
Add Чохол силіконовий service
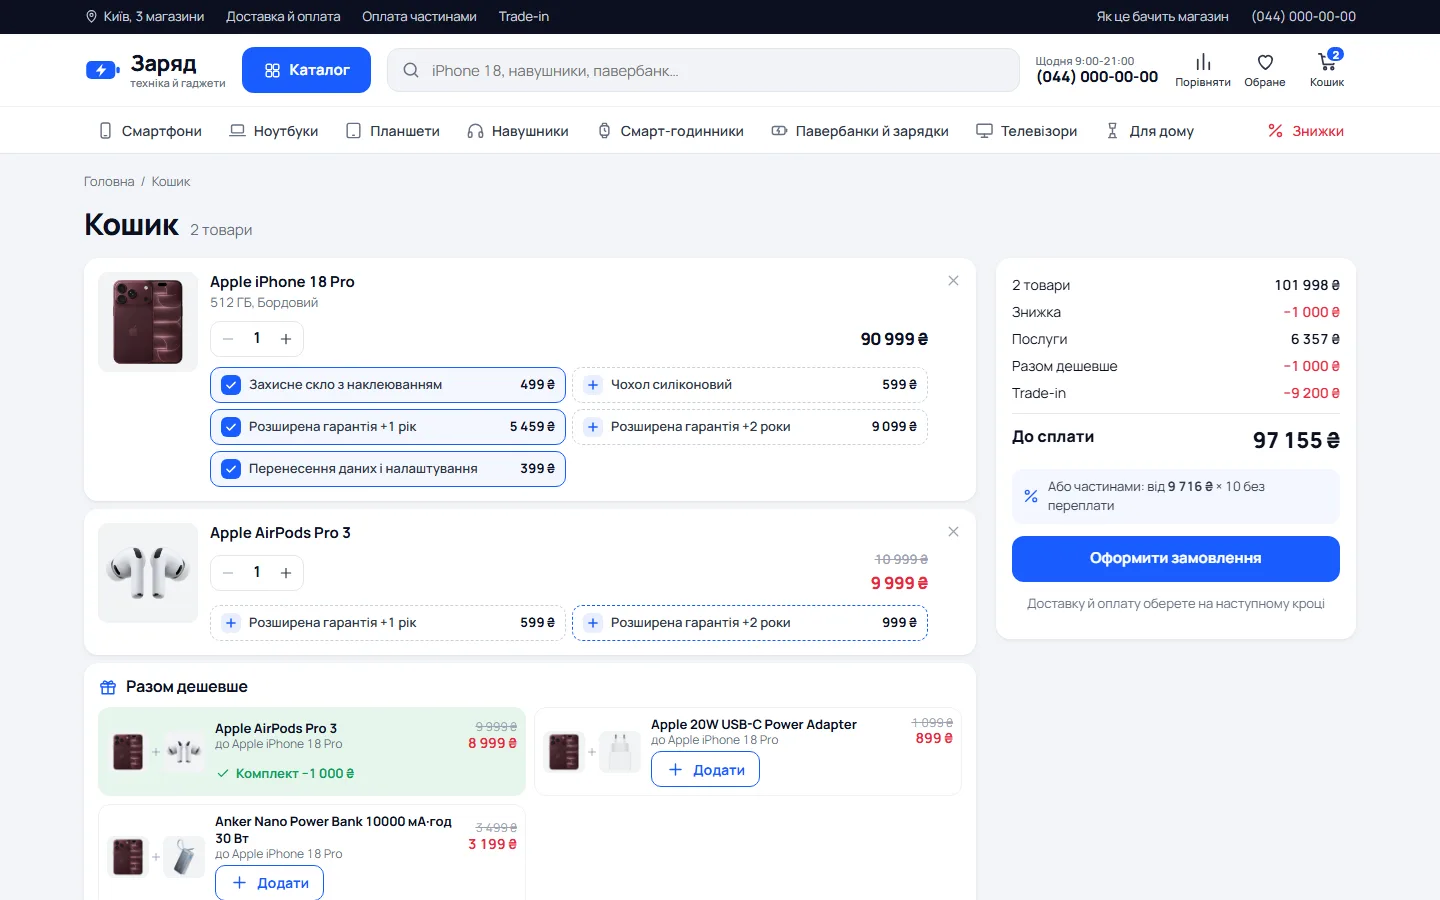tap(750, 385)
